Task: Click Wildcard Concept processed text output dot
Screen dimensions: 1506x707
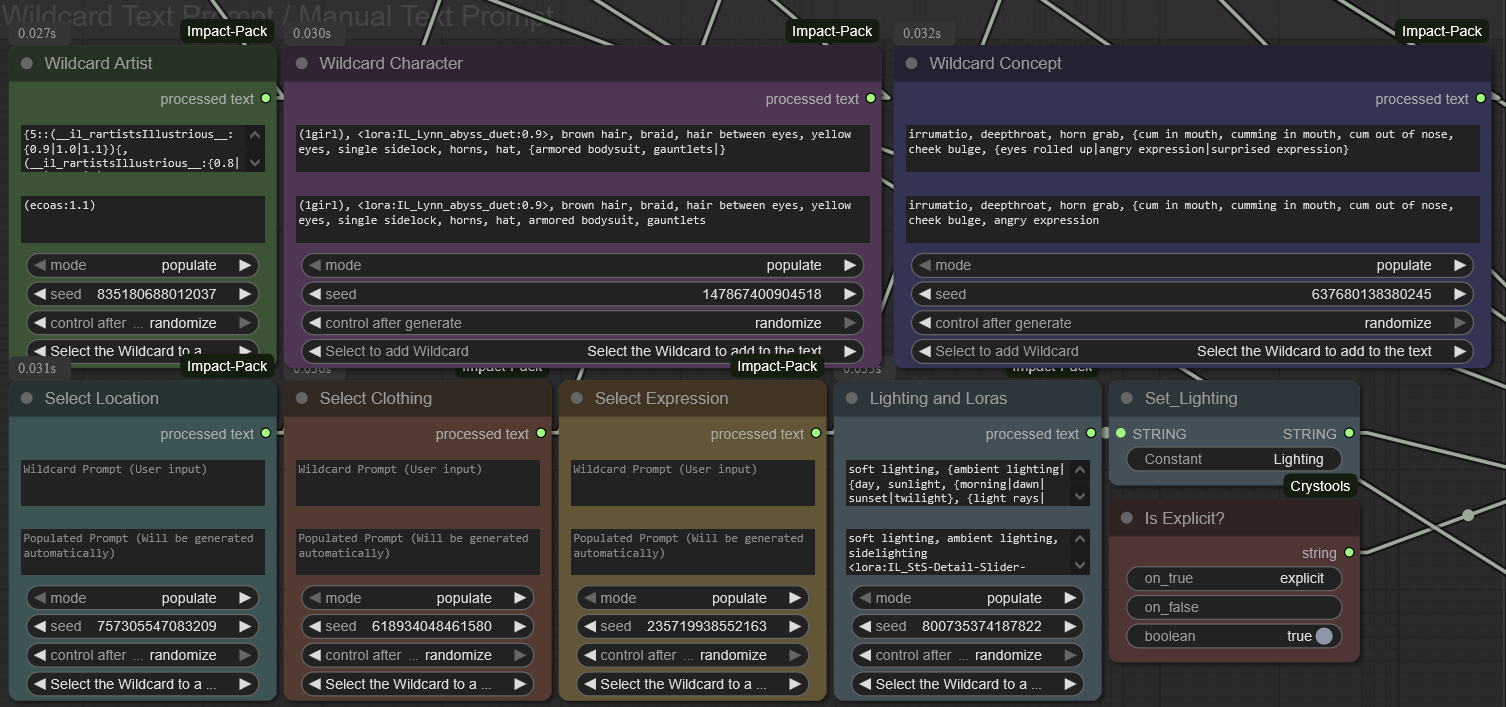Action: pos(1481,99)
